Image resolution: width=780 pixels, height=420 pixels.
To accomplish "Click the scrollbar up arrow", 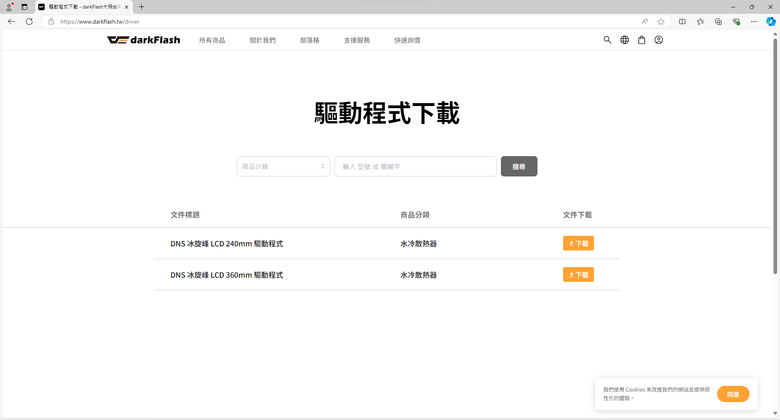I will pos(775,34).
